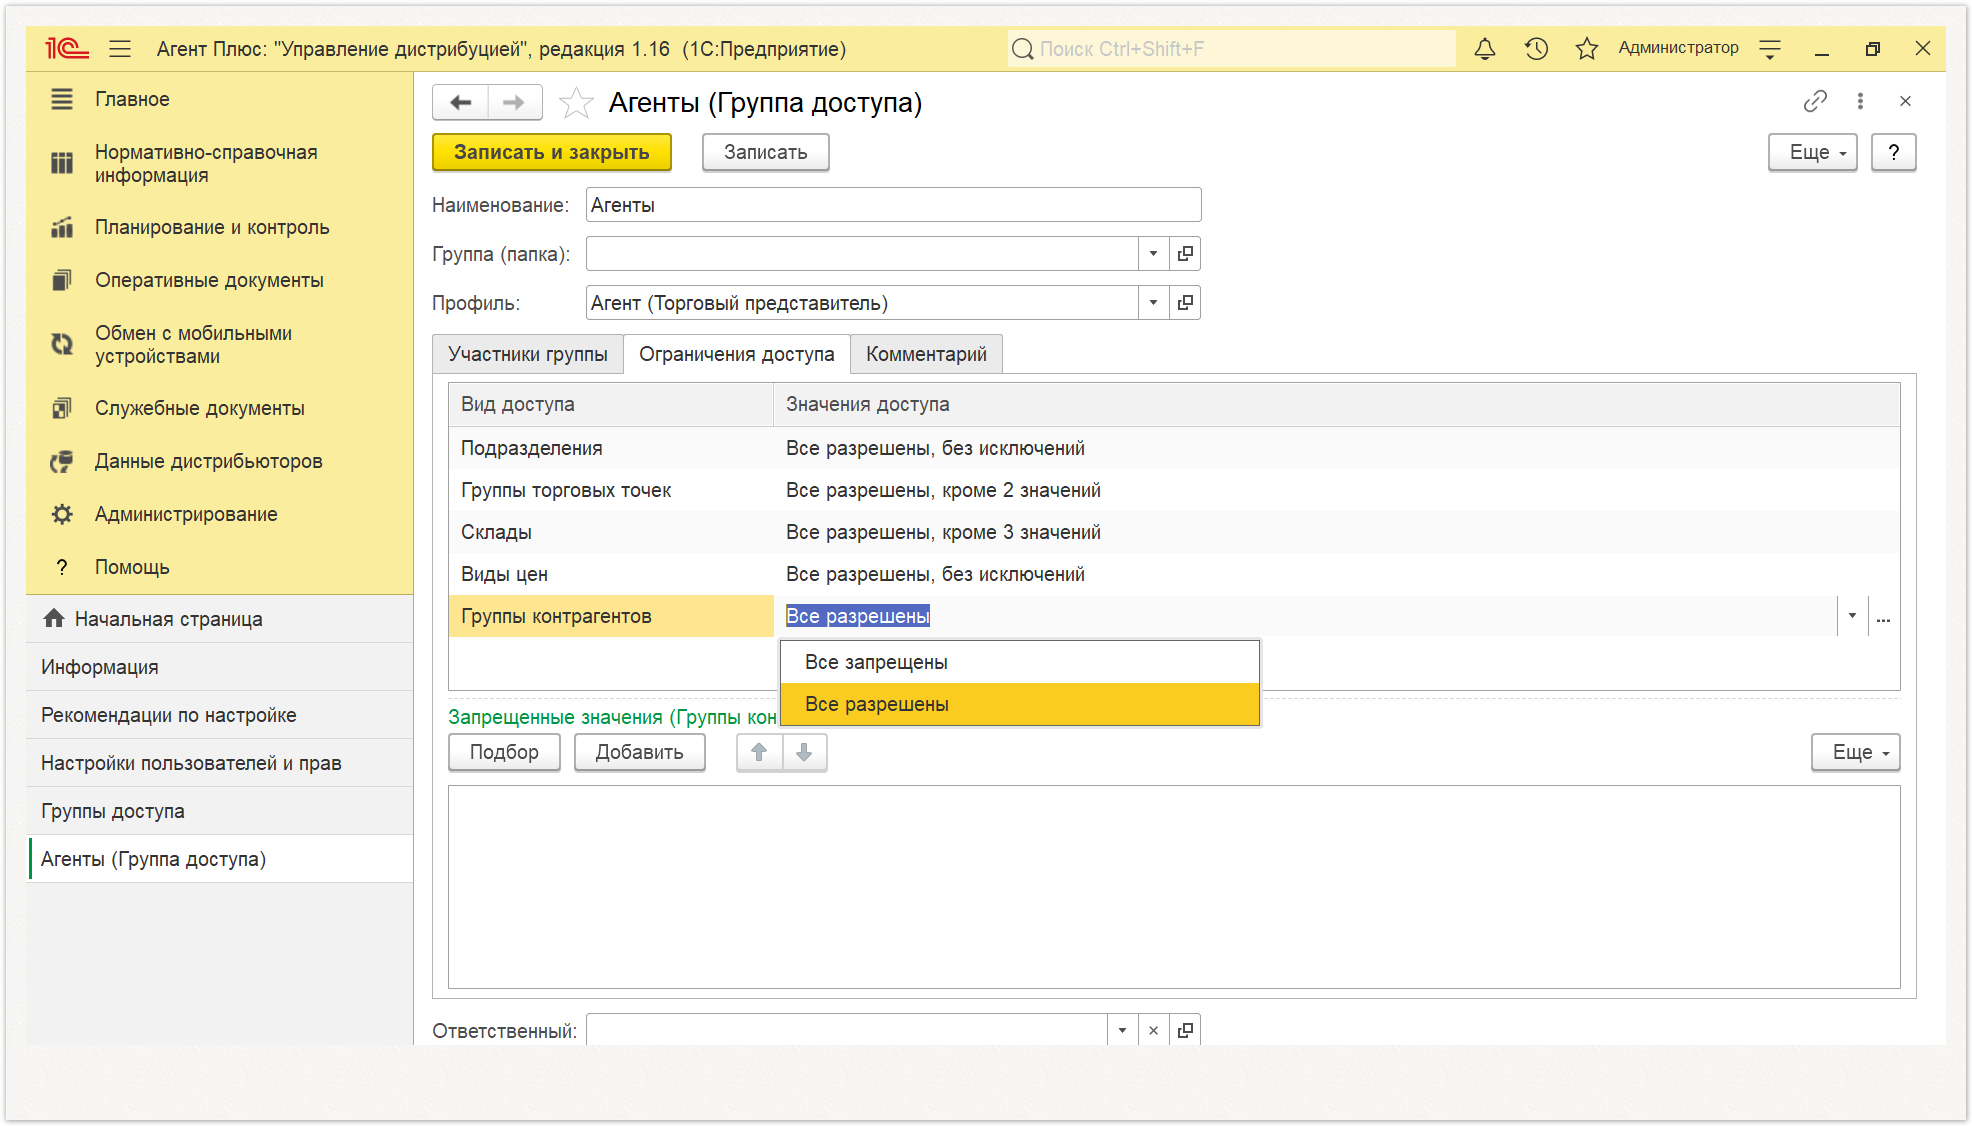
Task: Add Агенты form to favorites star
Action: (x=576, y=102)
